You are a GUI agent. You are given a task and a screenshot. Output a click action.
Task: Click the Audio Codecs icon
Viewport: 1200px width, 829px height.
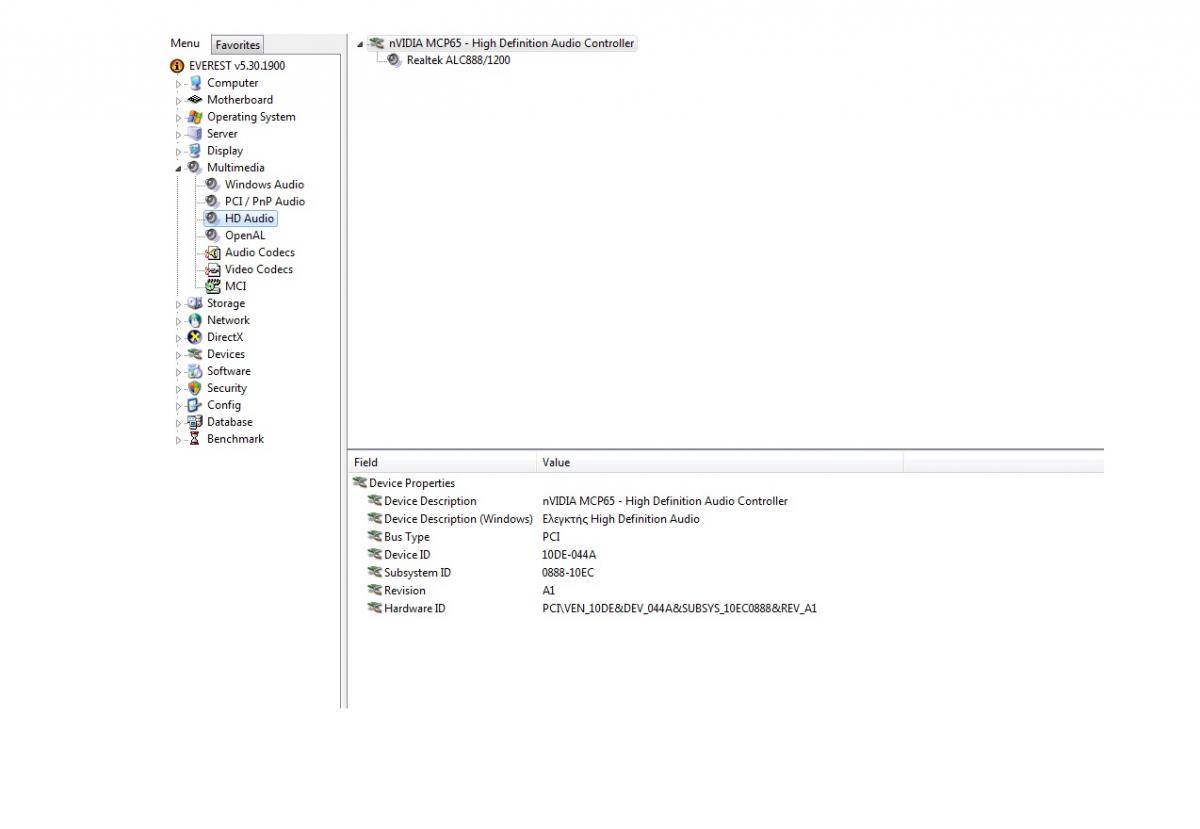click(213, 253)
